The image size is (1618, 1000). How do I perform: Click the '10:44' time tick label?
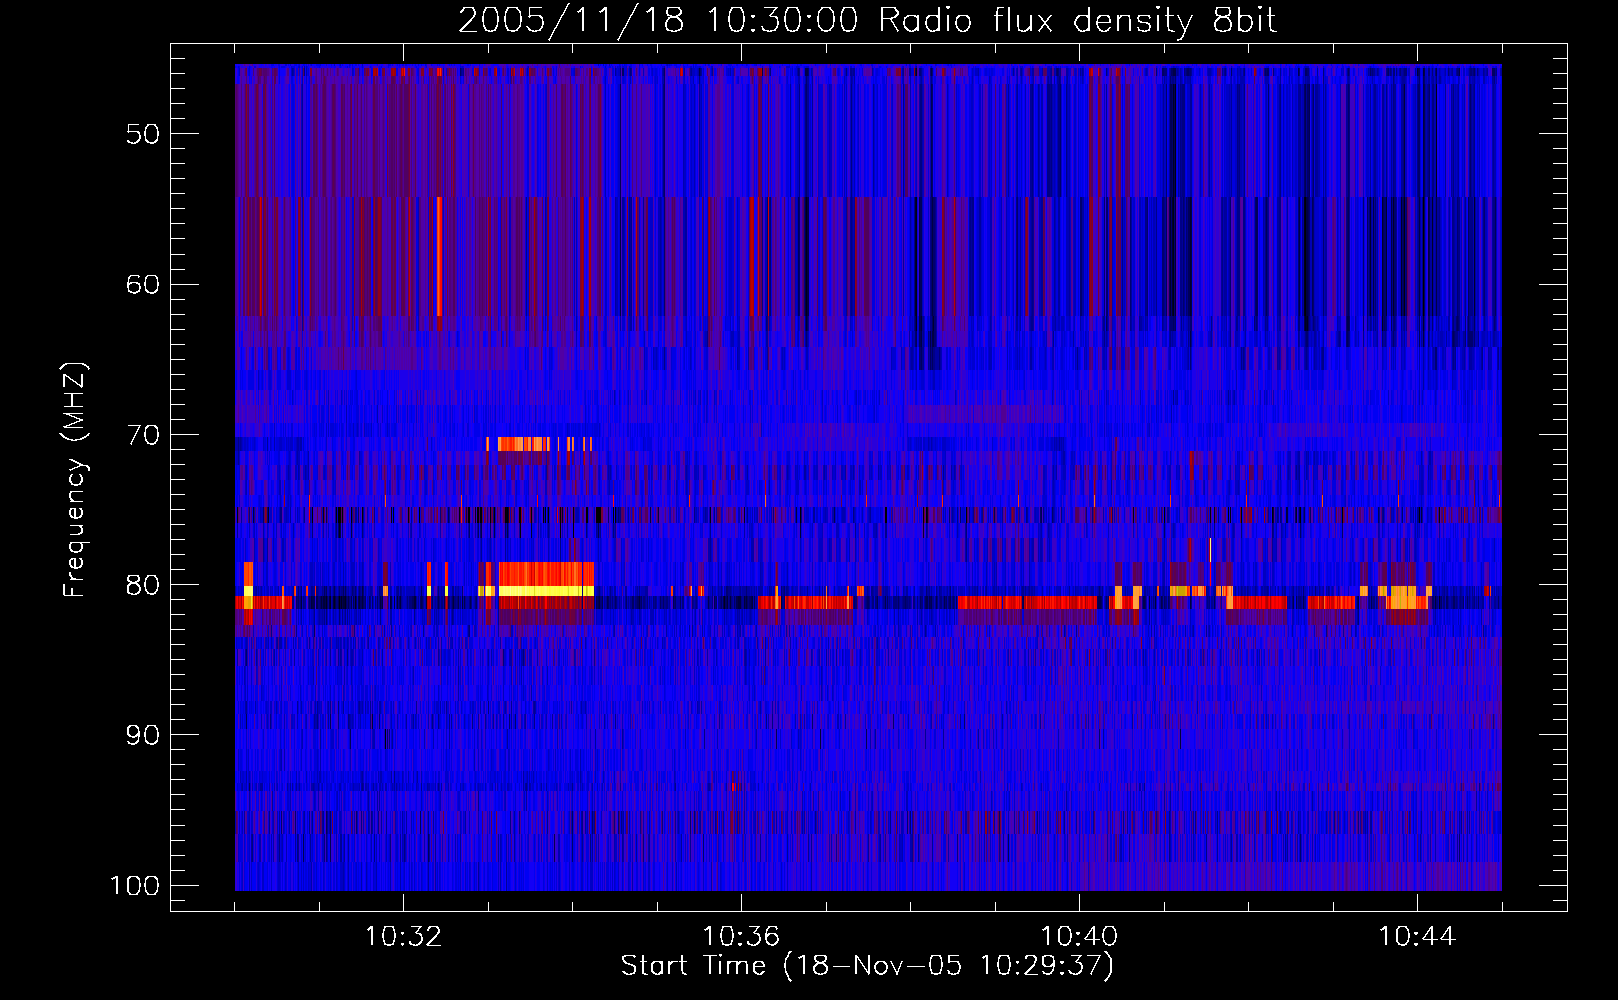point(1417,937)
